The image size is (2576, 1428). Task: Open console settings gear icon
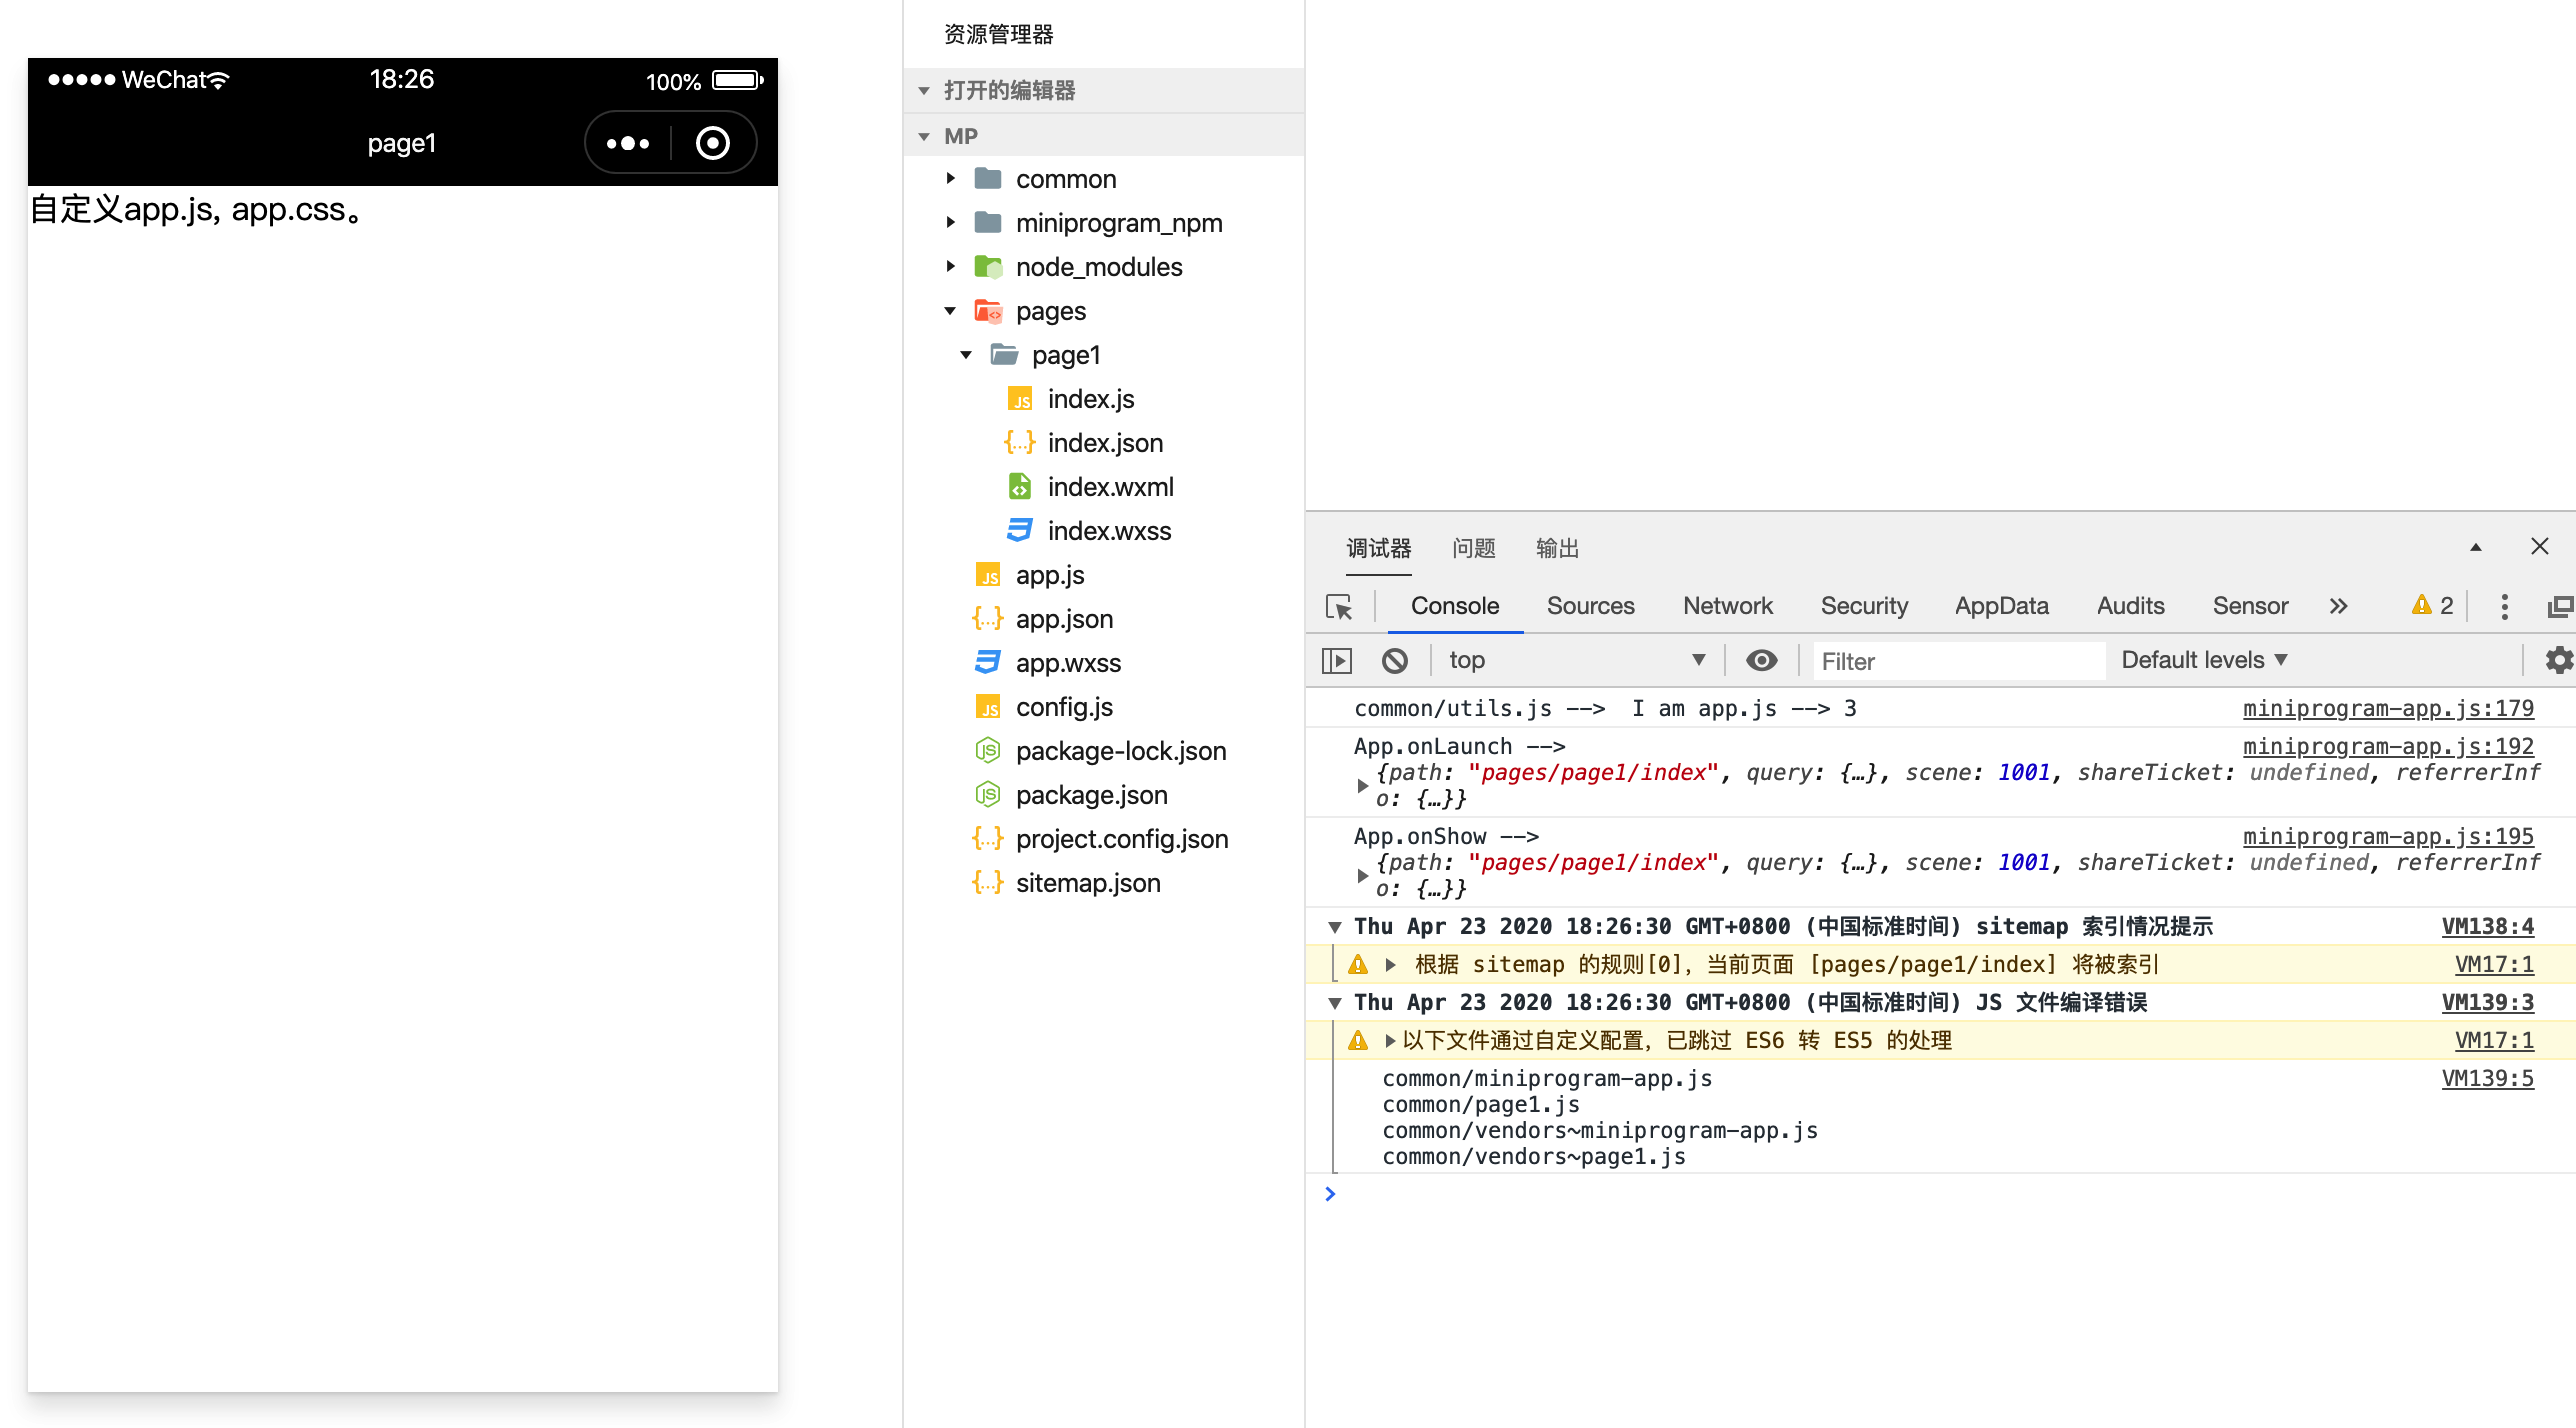[x=2558, y=660]
